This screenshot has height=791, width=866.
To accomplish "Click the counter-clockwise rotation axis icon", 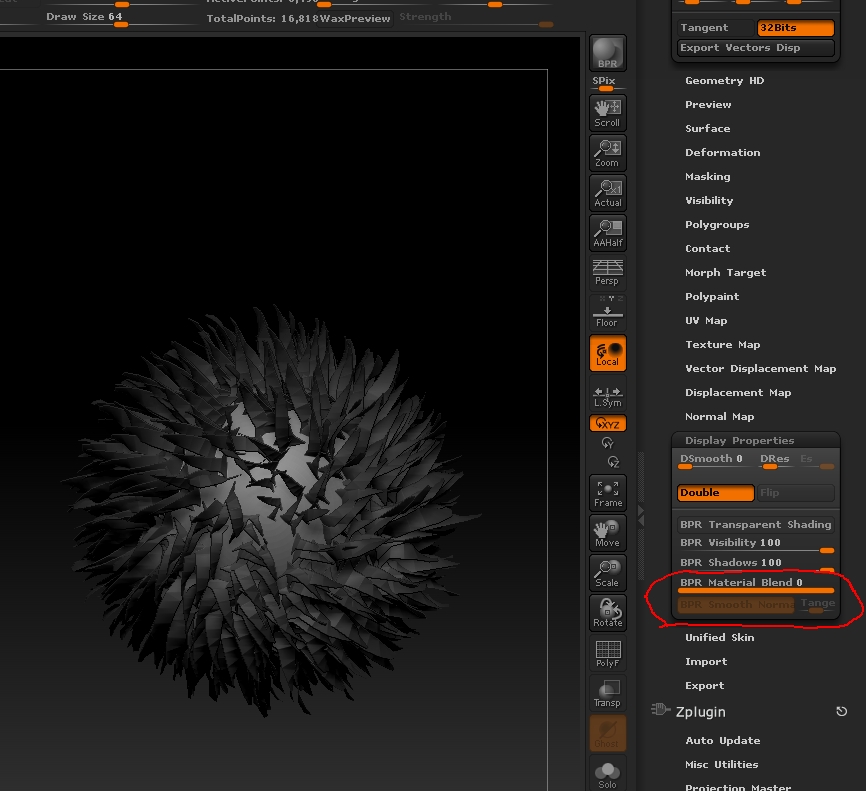I will pyautogui.click(x=613, y=462).
